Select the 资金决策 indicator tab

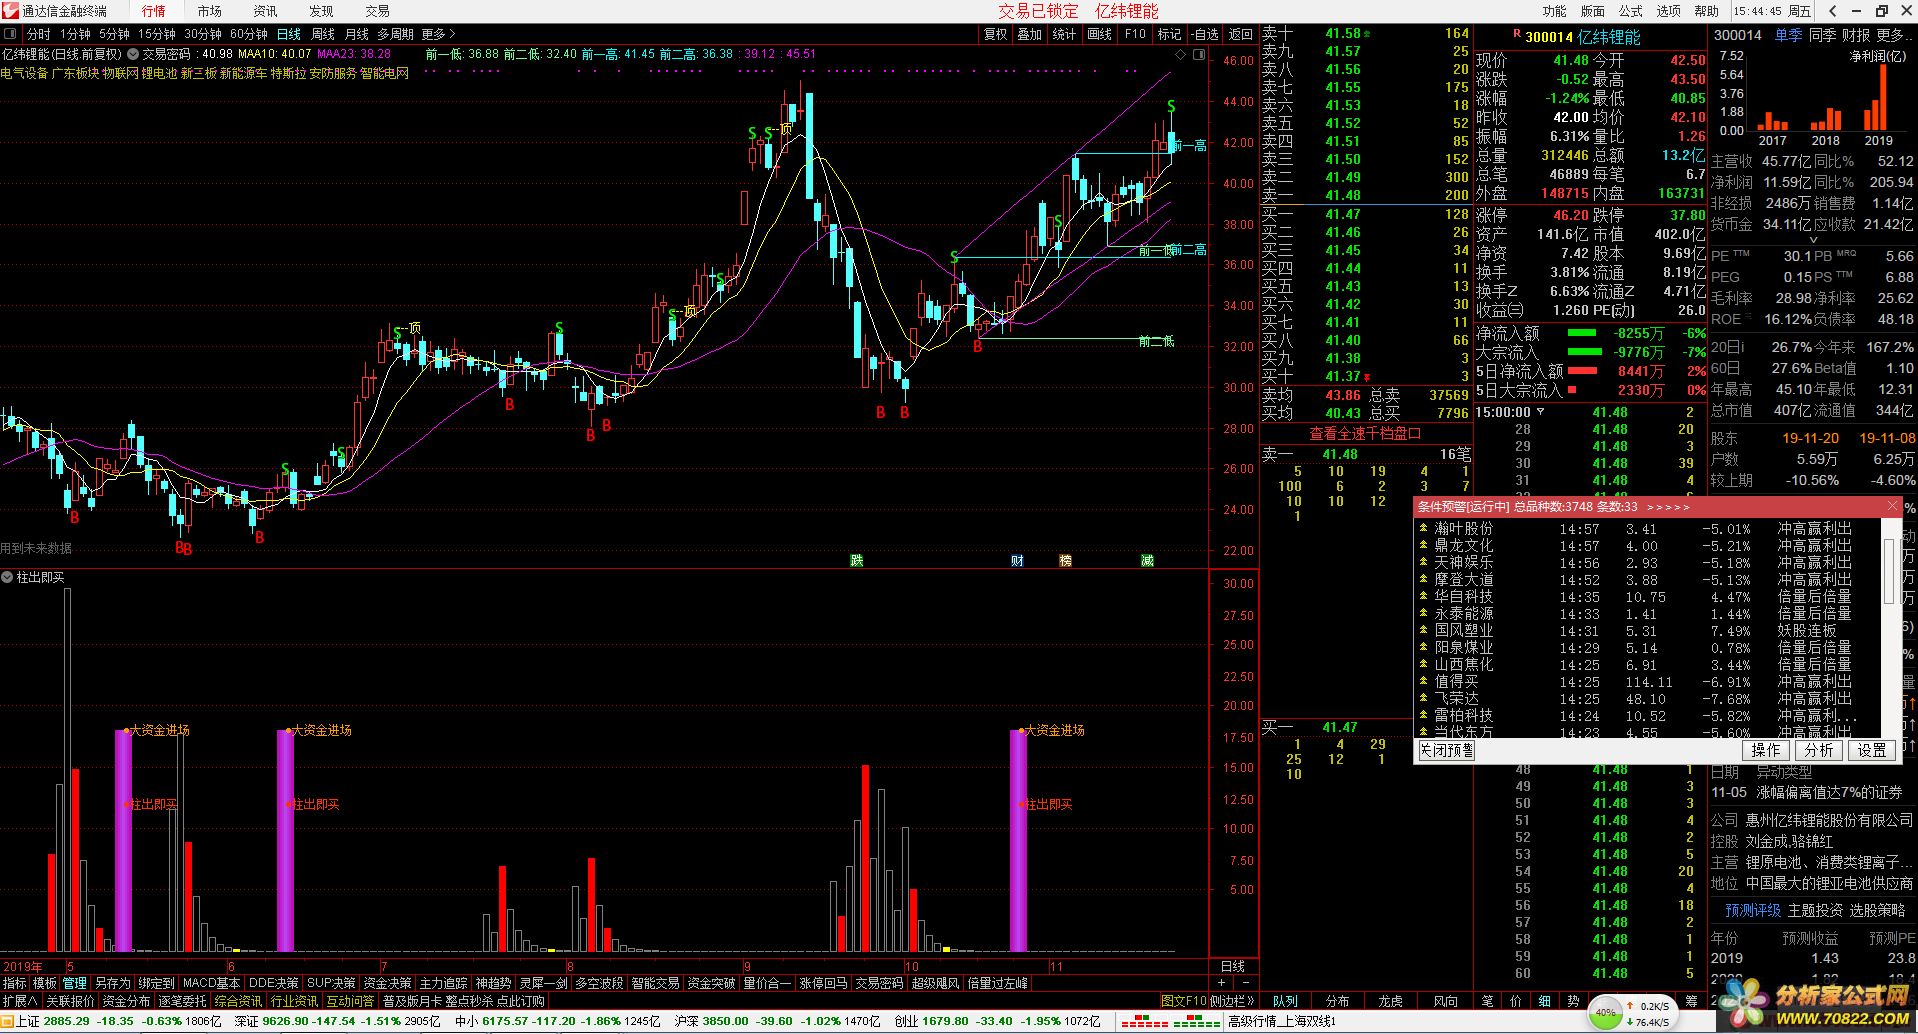click(387, 983)
